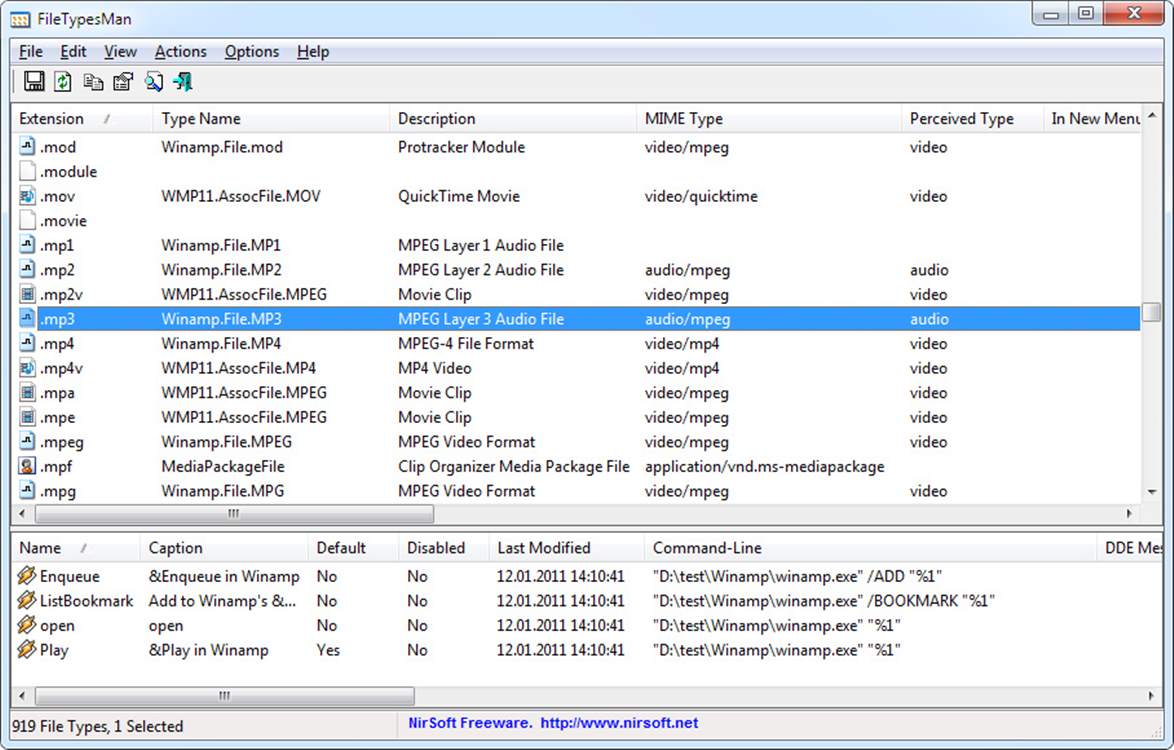Viewport: 1174px width, 750px height.
Task: Click the .mpe movie clip icon
Action: click(27, 416)
